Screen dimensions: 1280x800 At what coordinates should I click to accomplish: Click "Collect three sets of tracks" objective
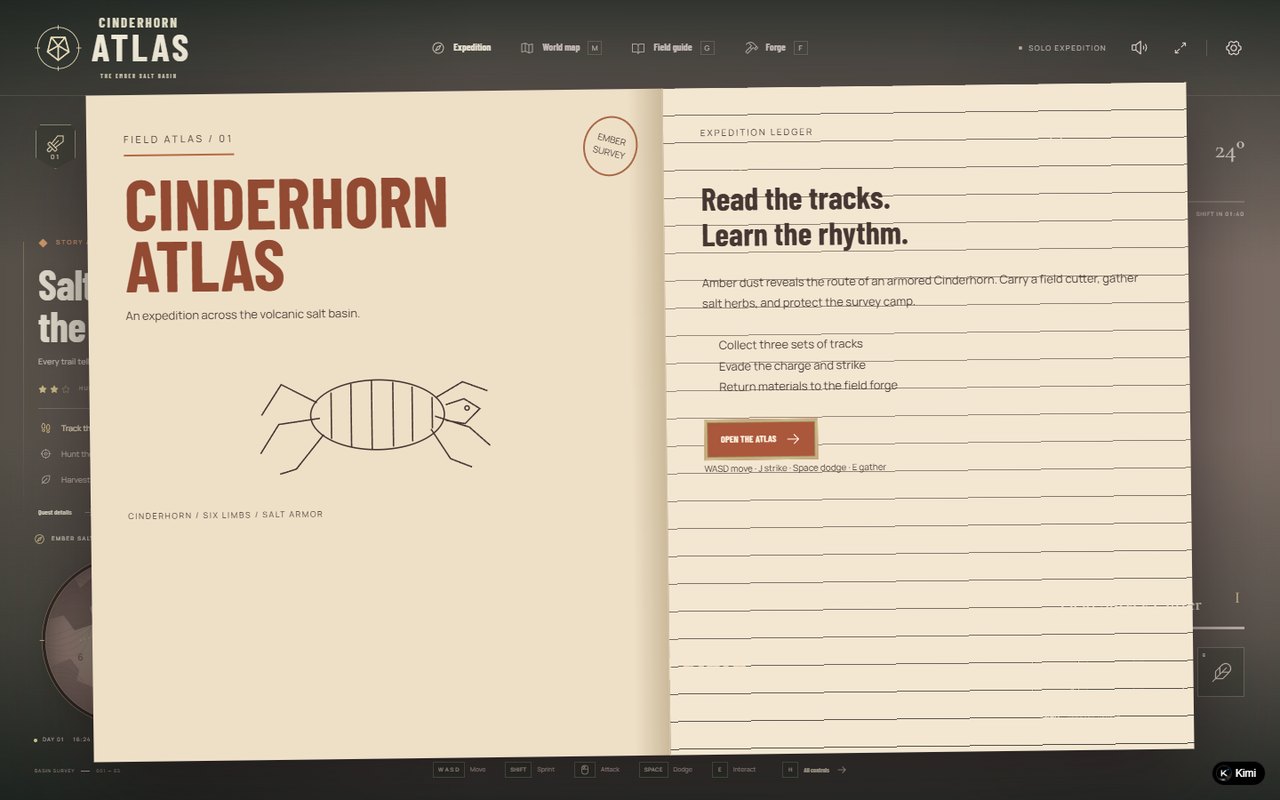pos(790,344)
